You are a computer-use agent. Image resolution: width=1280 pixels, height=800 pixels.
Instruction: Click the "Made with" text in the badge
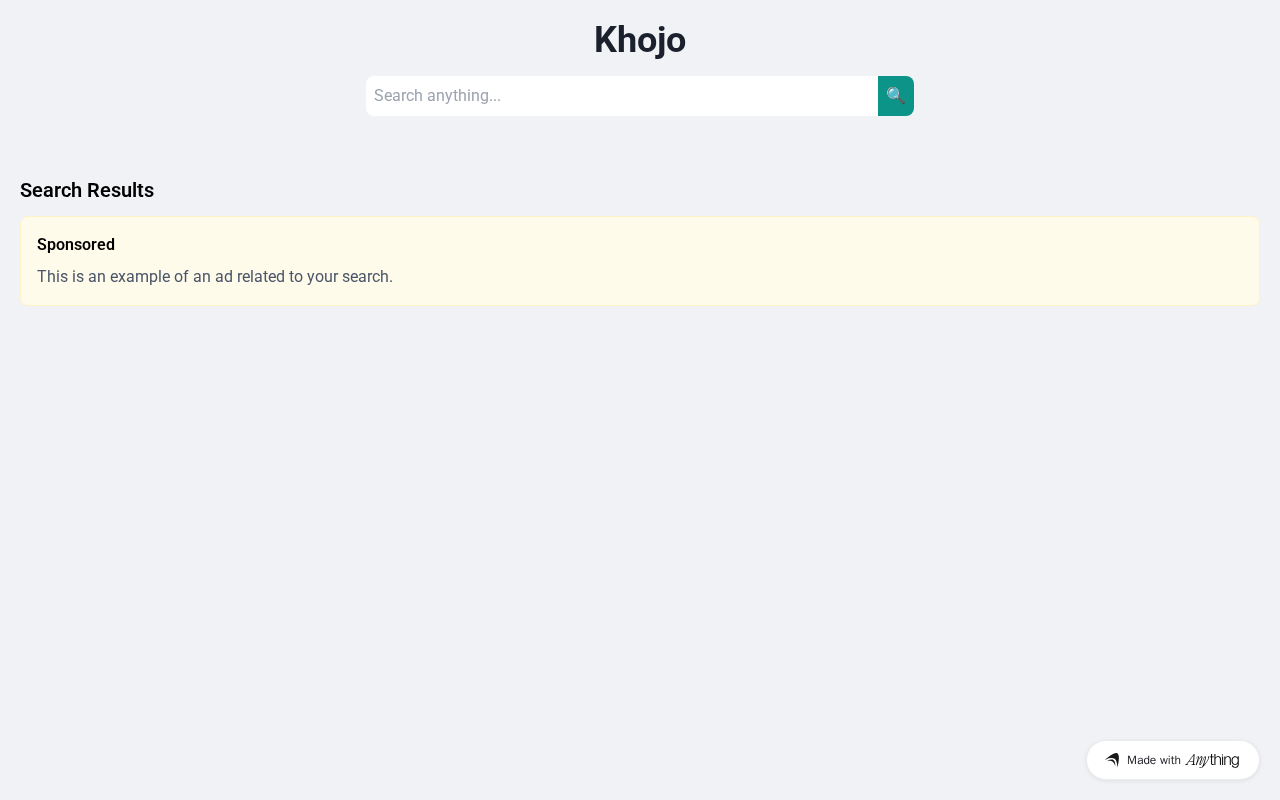1154,760
